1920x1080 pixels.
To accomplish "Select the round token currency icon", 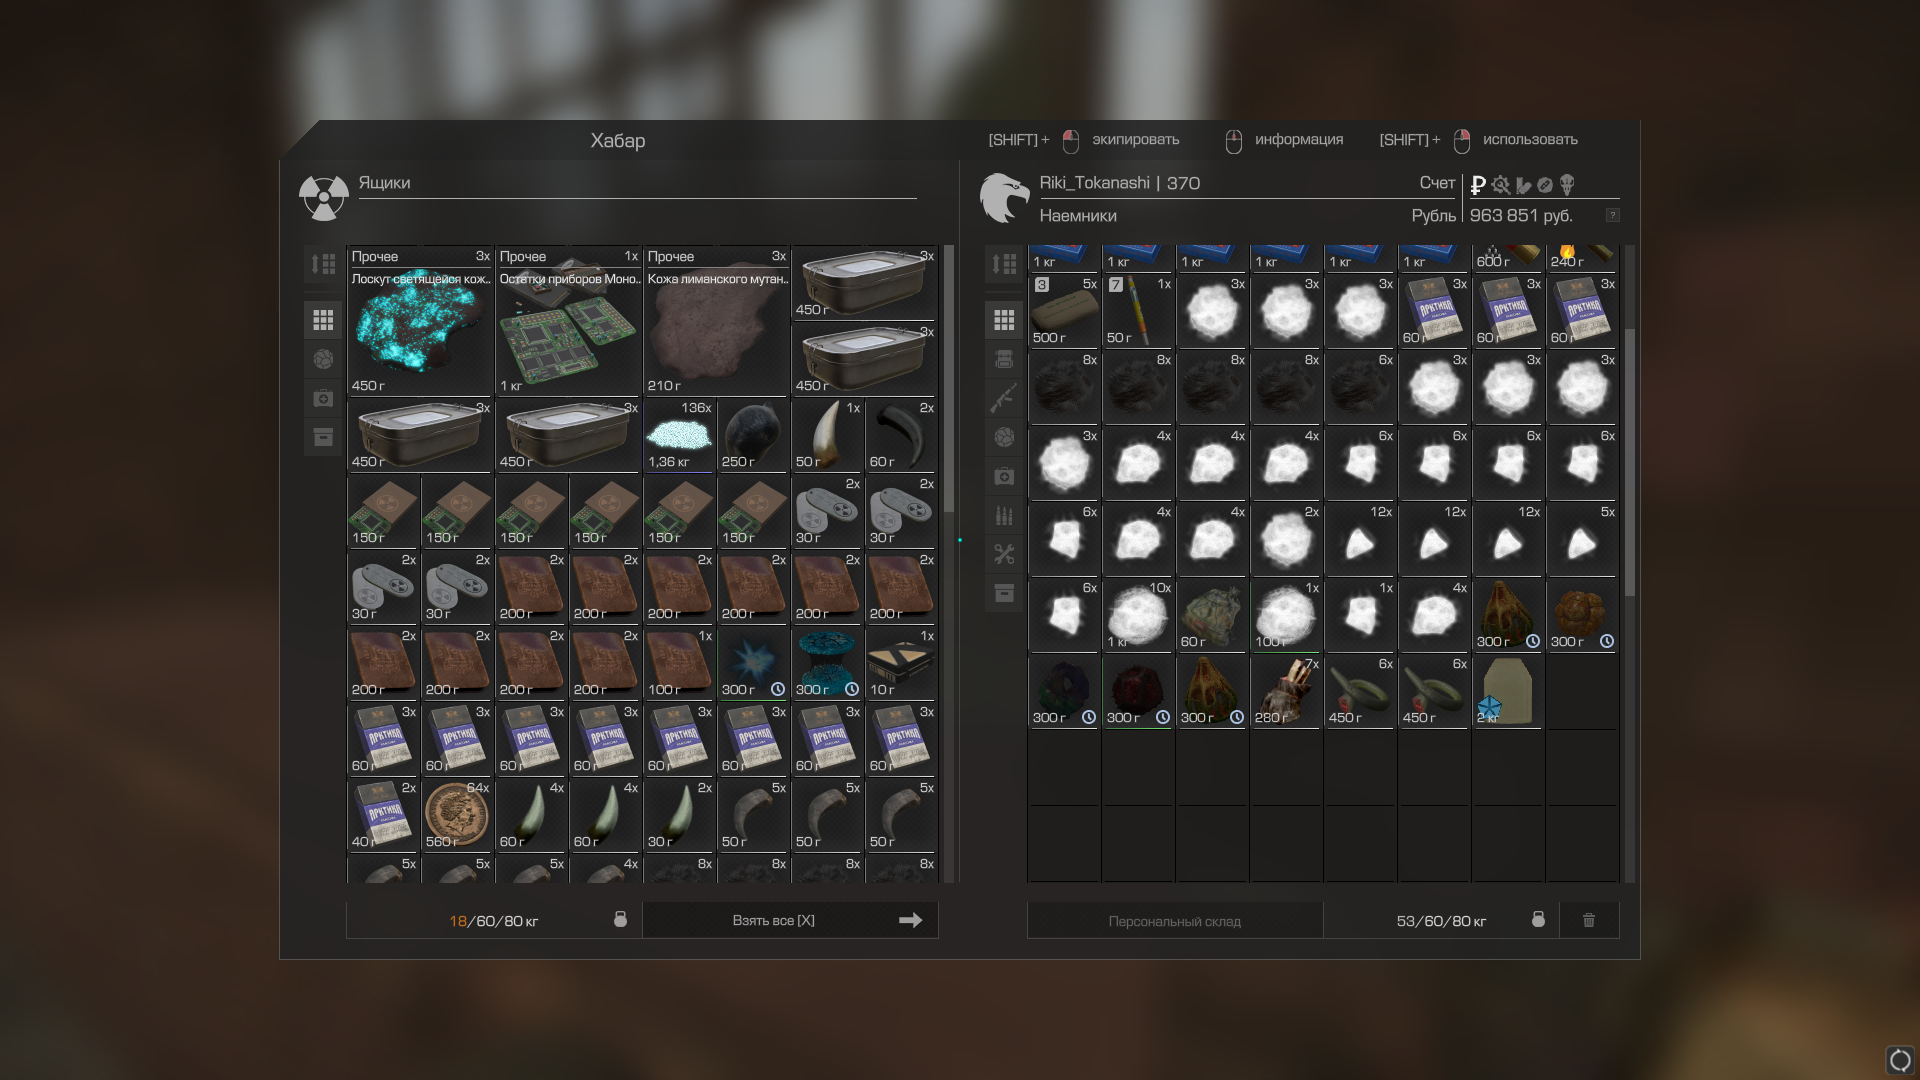I will [x=1545, y=185].
